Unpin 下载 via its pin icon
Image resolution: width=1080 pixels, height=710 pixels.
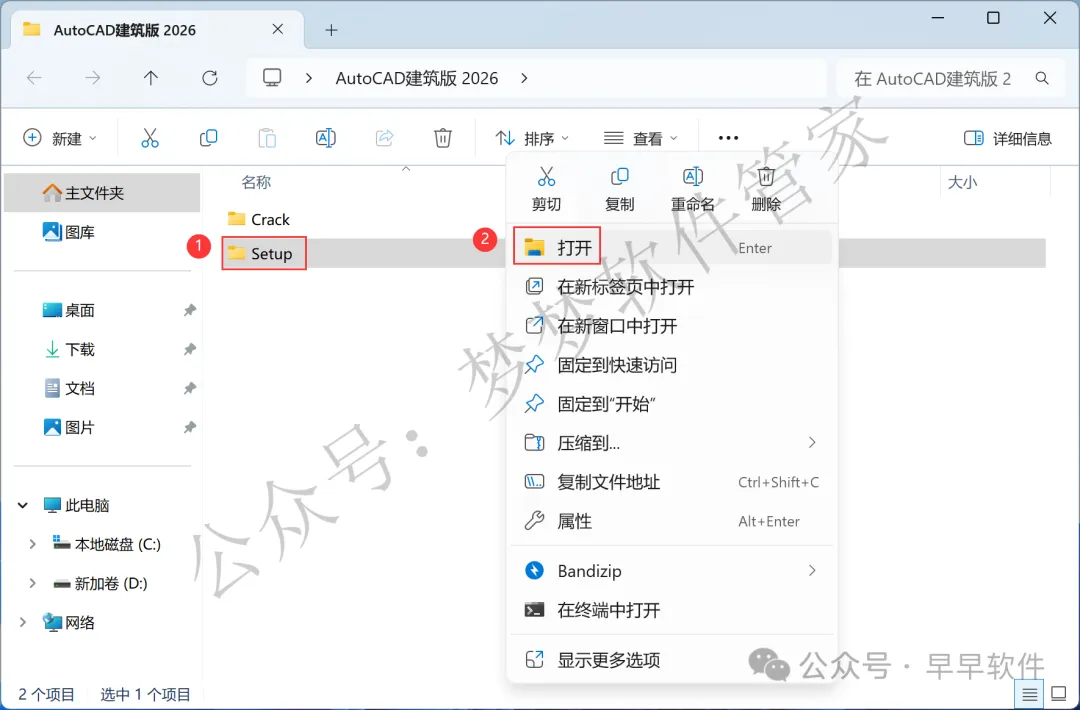(189, 349)
